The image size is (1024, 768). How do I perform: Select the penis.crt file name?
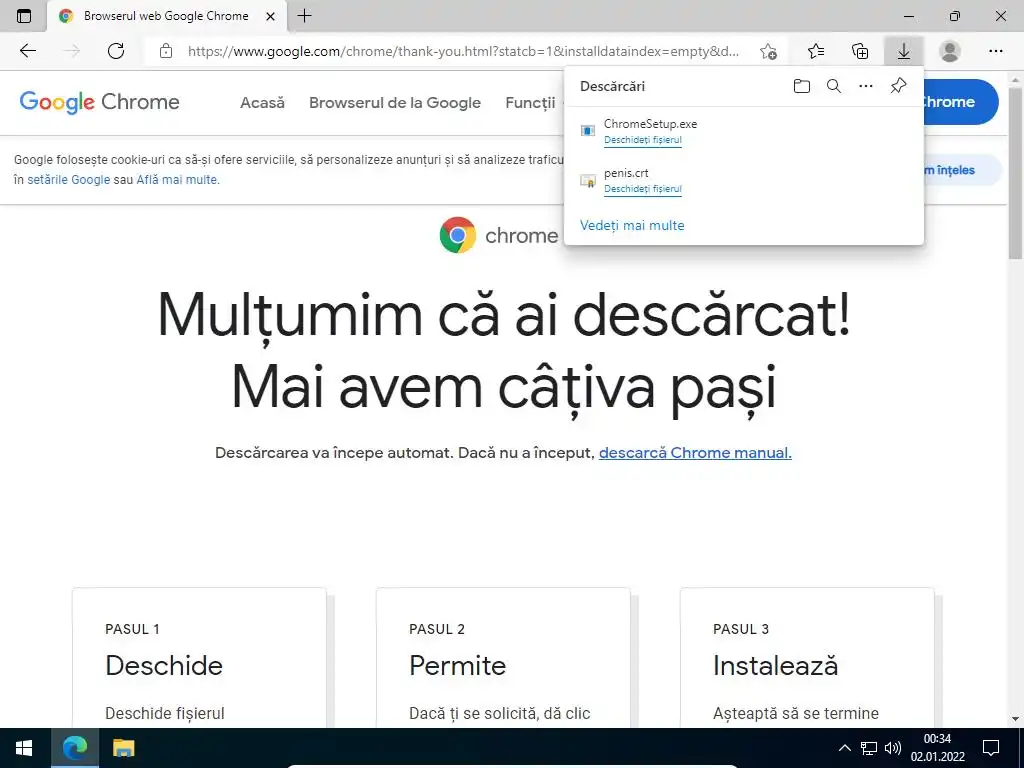point(626,173)
